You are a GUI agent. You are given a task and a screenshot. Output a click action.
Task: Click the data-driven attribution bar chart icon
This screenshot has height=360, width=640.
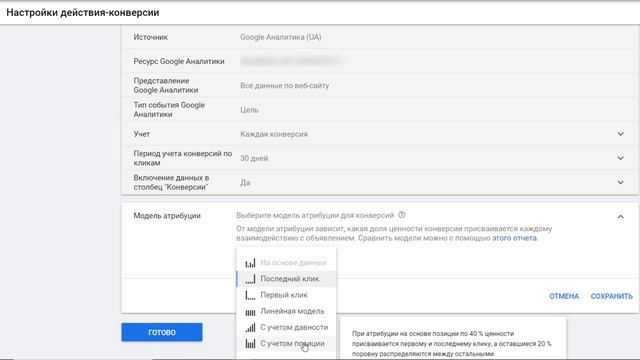pos(250,263)
